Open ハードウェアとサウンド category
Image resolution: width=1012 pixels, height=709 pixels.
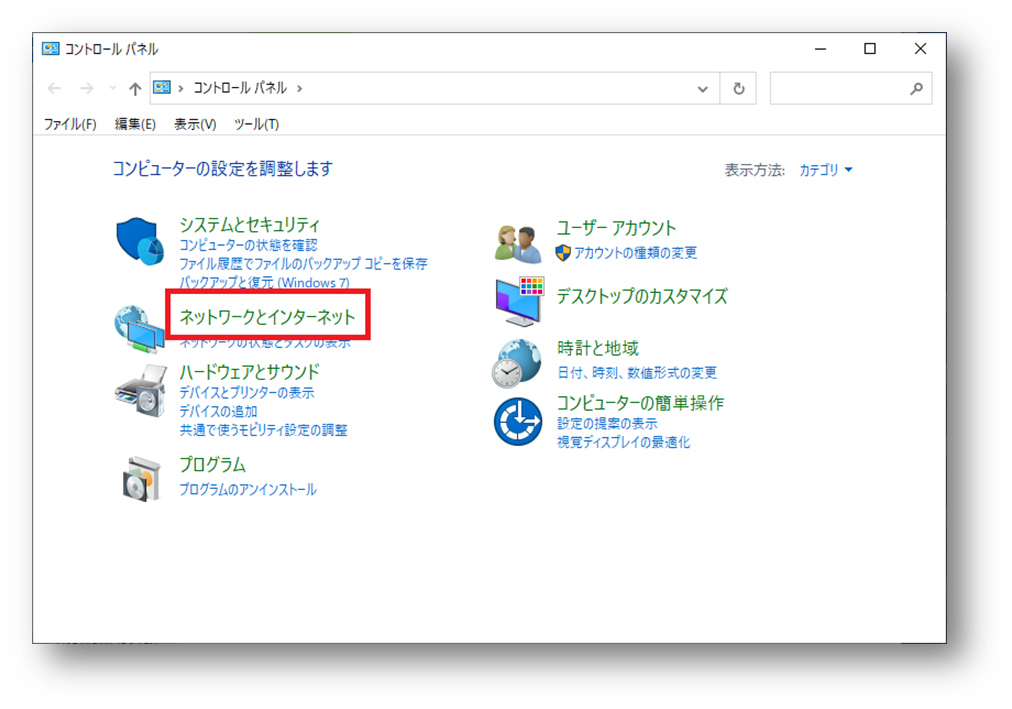[249, 372]
